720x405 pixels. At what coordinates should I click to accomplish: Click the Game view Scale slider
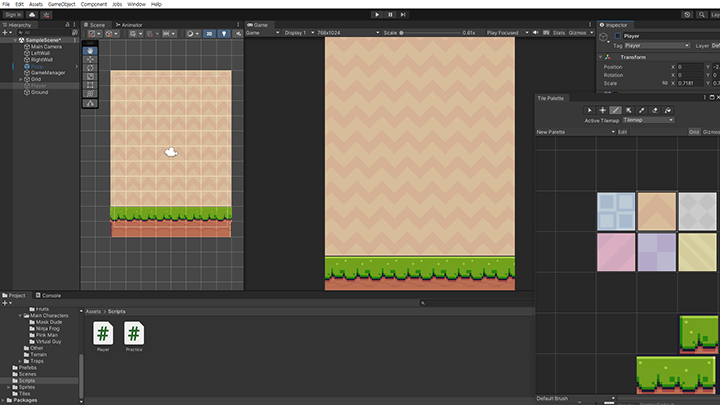coord(428,33)
